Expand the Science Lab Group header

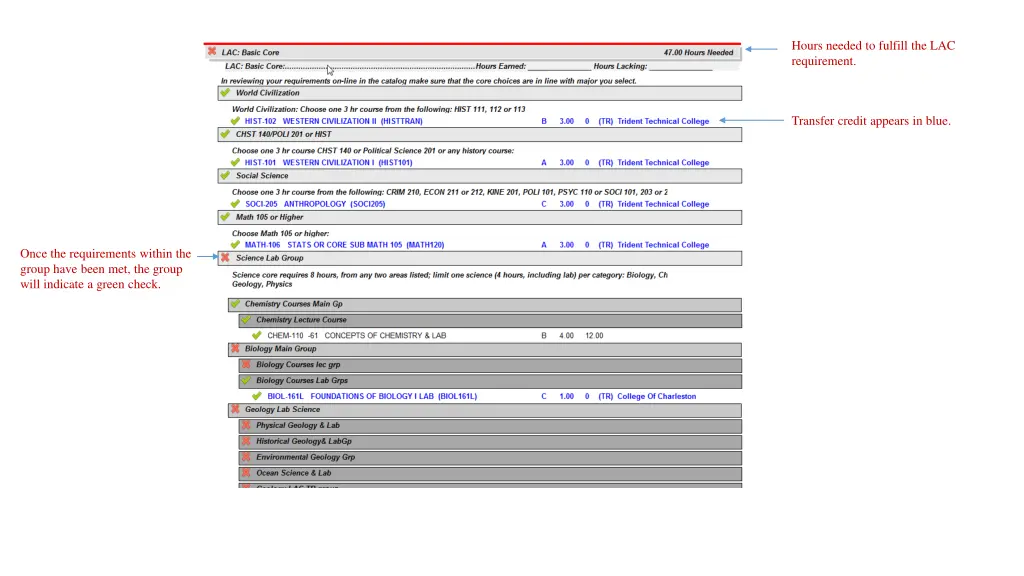[479, 259]
